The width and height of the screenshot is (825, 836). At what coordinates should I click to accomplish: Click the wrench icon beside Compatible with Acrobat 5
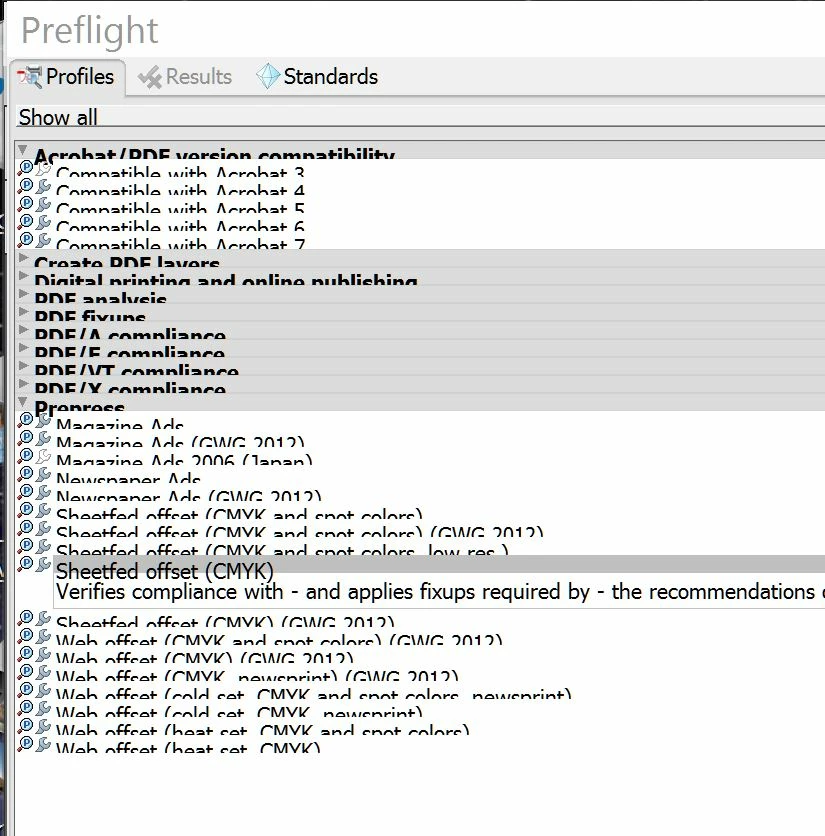point(44,204)
